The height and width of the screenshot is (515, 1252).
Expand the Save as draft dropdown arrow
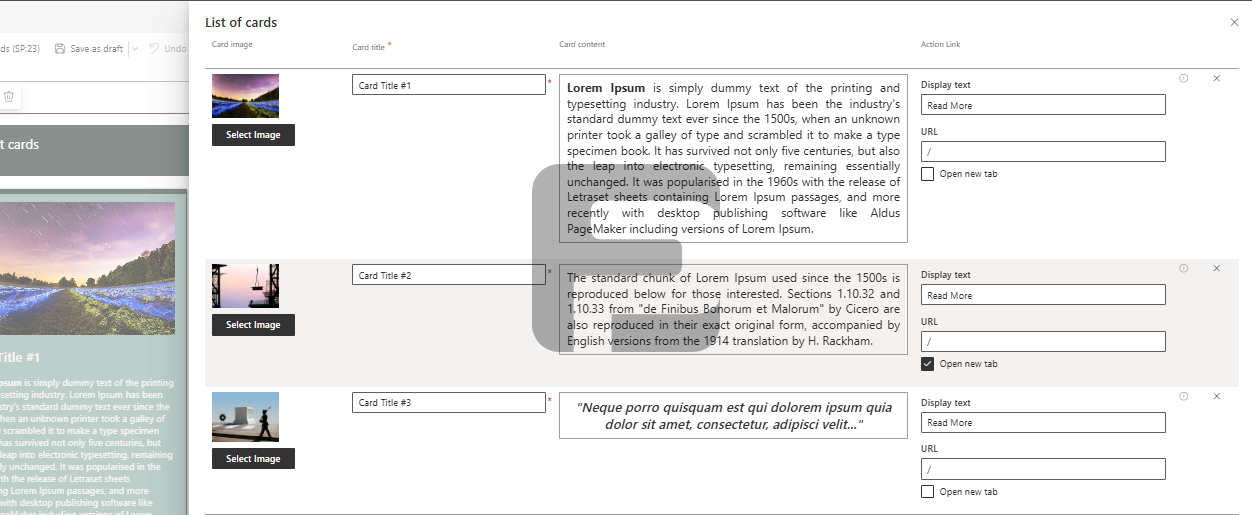[x=135, y=48]
